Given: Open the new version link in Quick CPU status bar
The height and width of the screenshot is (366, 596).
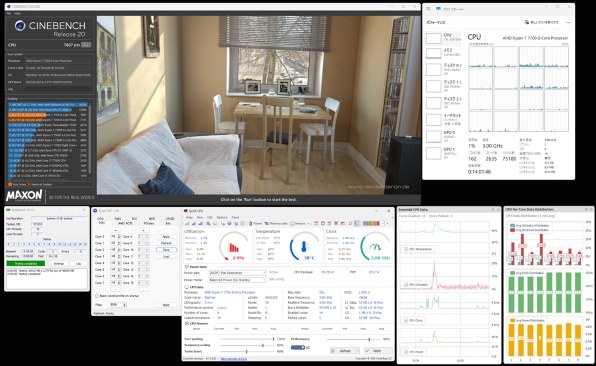Looking at the screenshot, I should [x=234, y=358].
